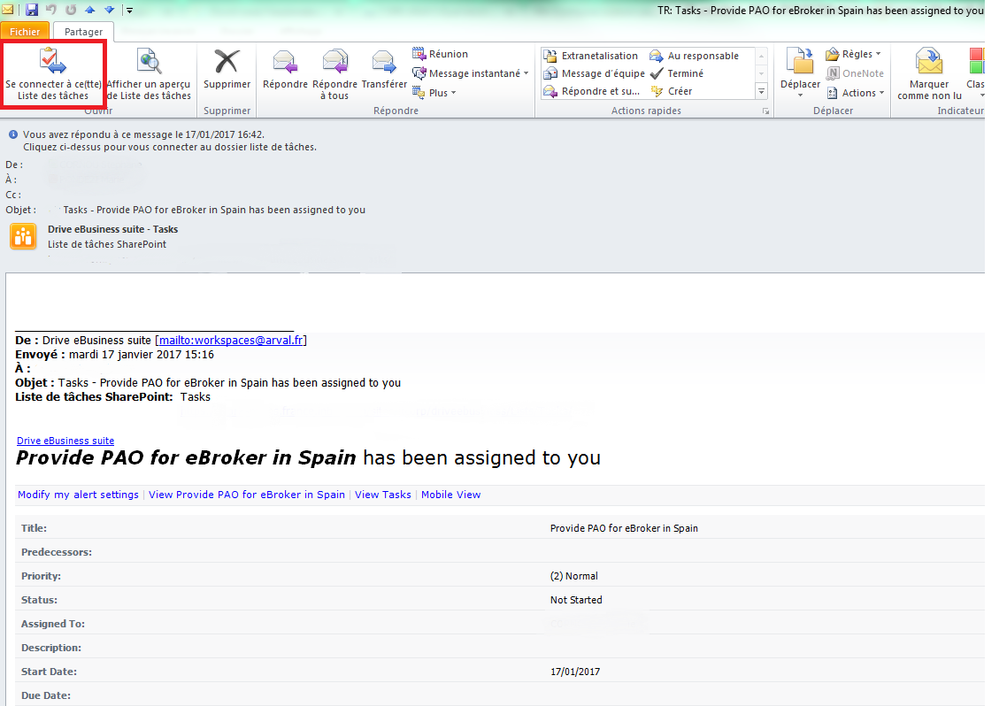Open Afficher un aperçu de Liste des tâches
The image size is (999, 706).
click(x=148, y=75)
